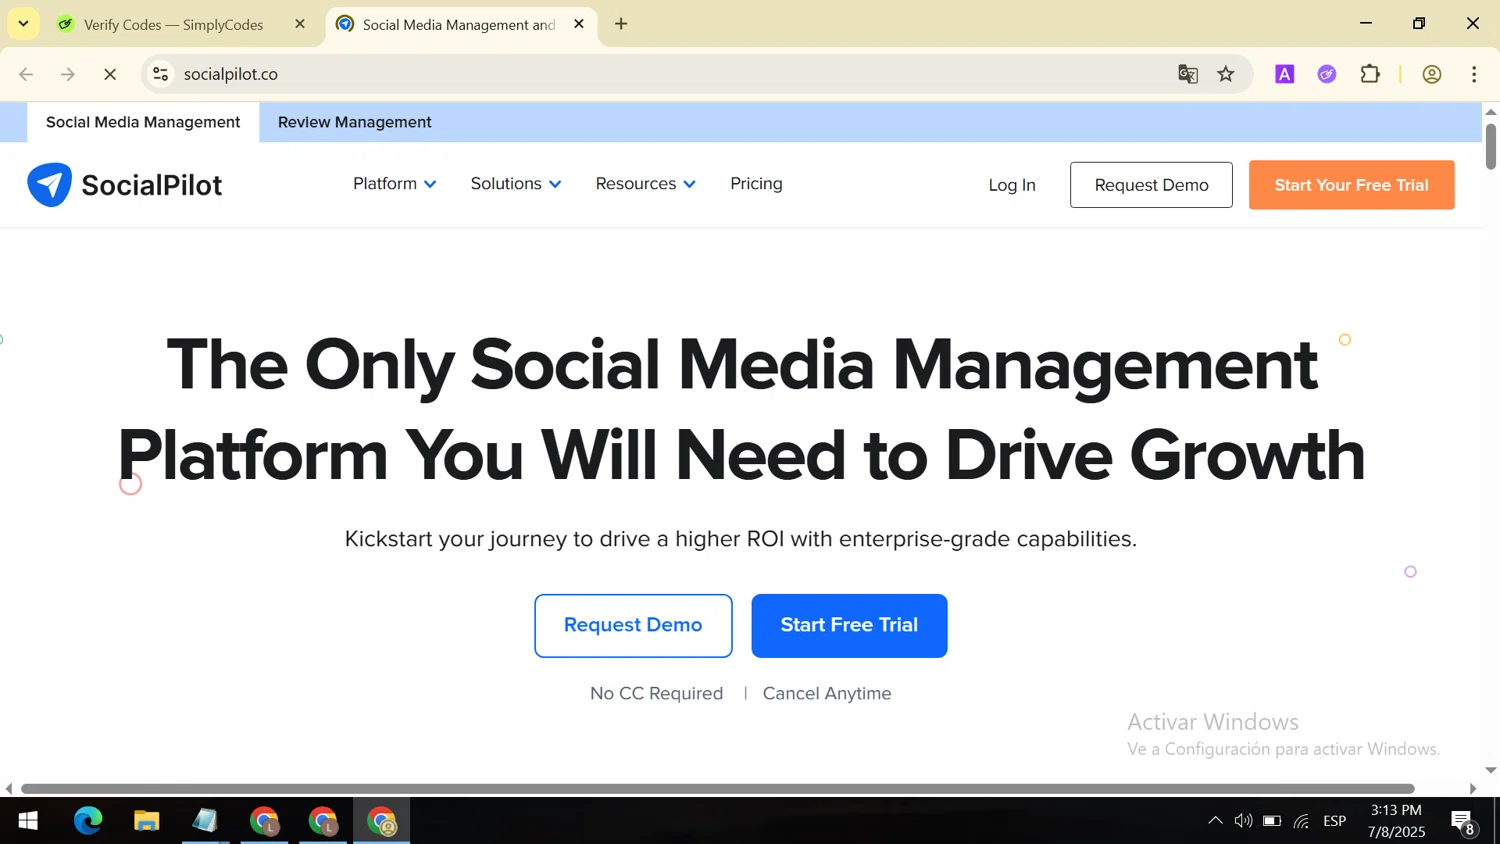The height and width of the screenshot is (844, 1500).
Task: Show hidden system tray icons
Action: click(1215, 821)
